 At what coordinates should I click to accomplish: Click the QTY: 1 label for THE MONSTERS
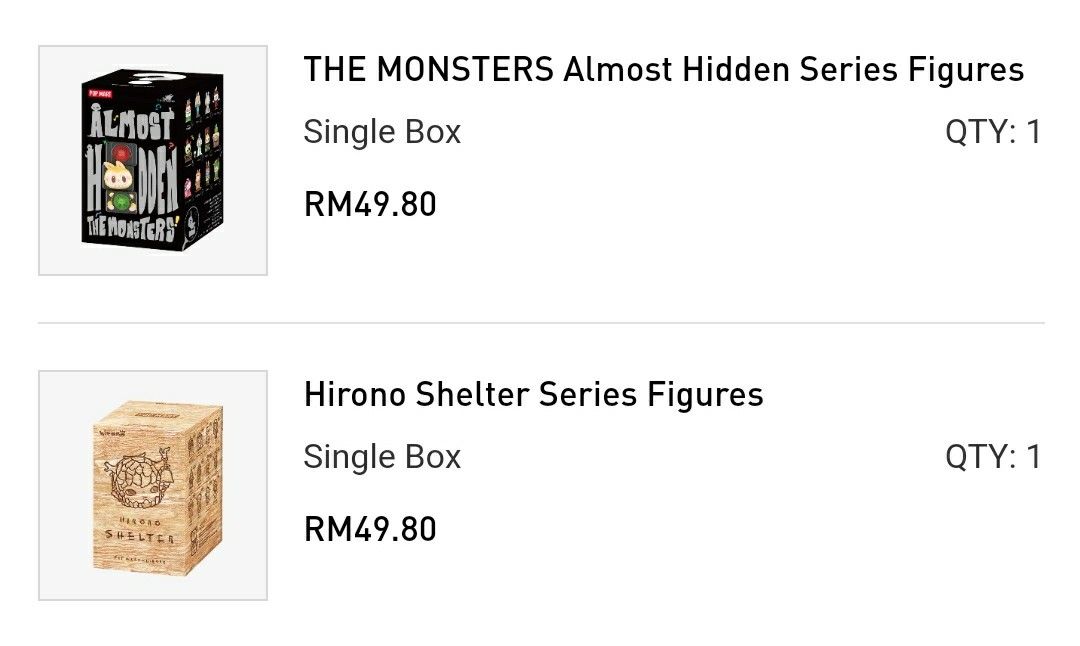(992, 132)
